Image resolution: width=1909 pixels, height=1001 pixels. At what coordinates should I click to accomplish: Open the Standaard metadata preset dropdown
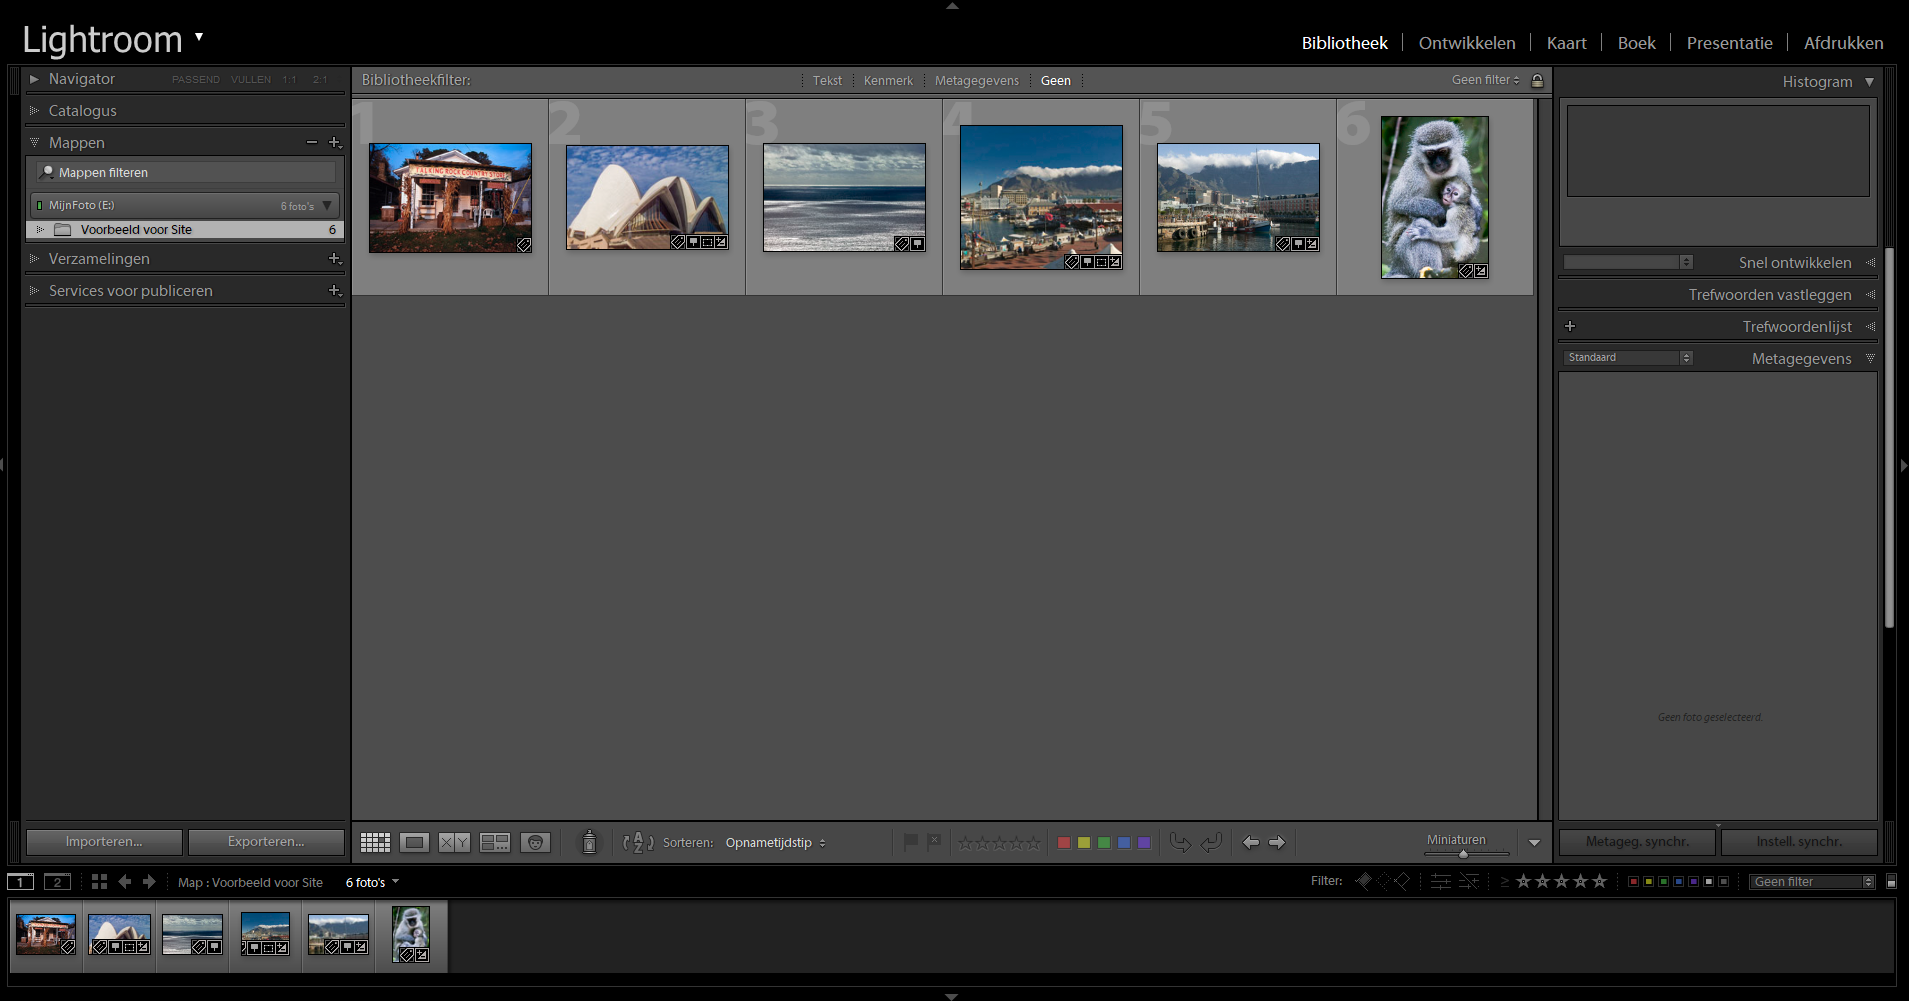tap(1627, 358)
